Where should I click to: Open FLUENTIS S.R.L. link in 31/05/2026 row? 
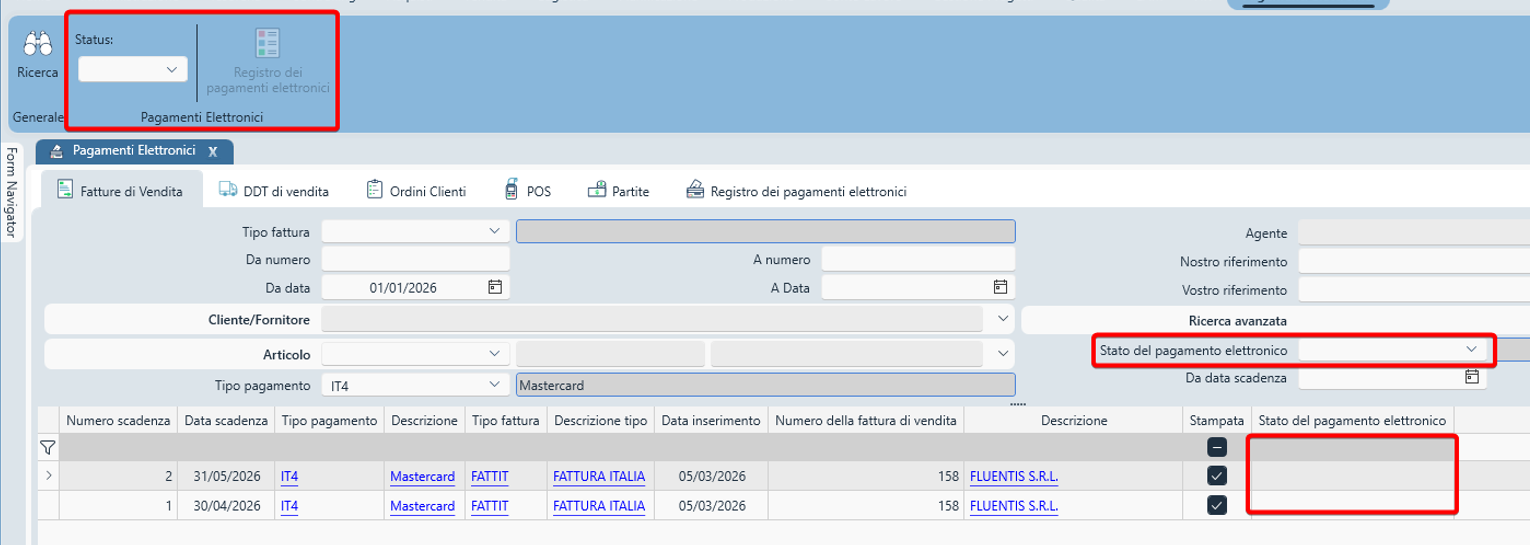pyautogui.click(x=1014, y=477)
